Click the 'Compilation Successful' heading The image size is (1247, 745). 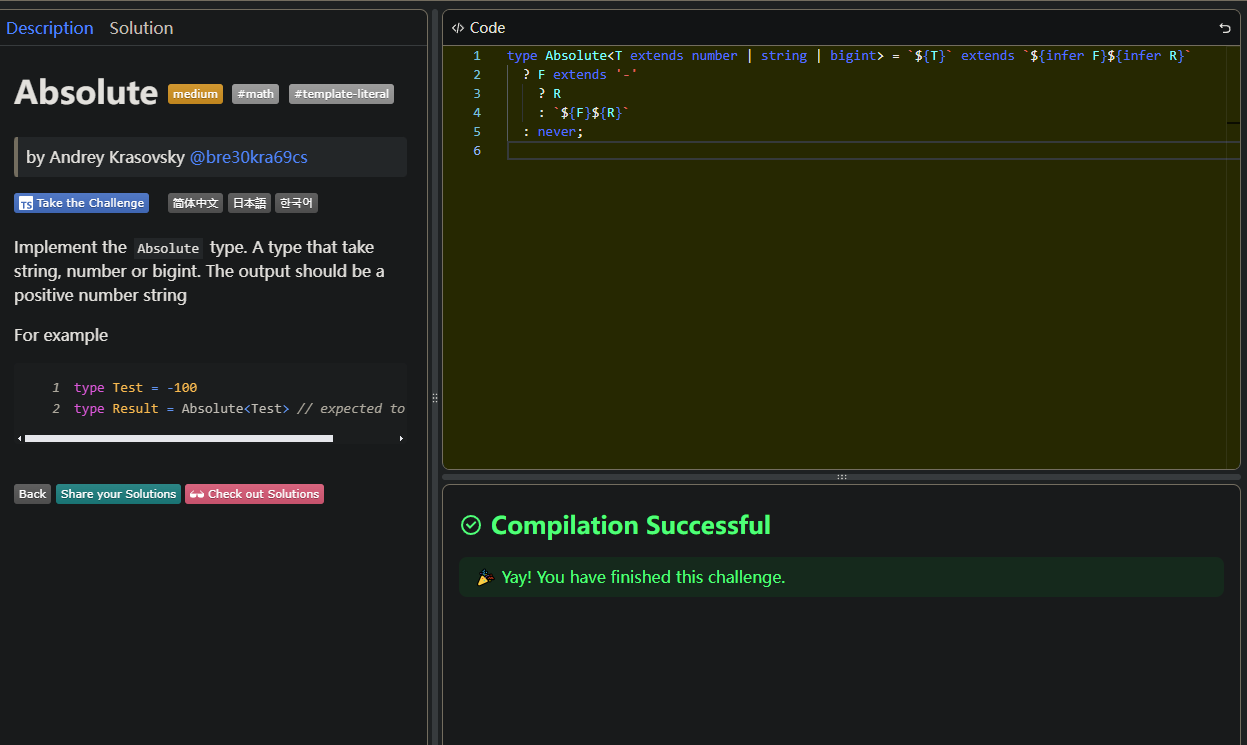[x=631, y=525]
